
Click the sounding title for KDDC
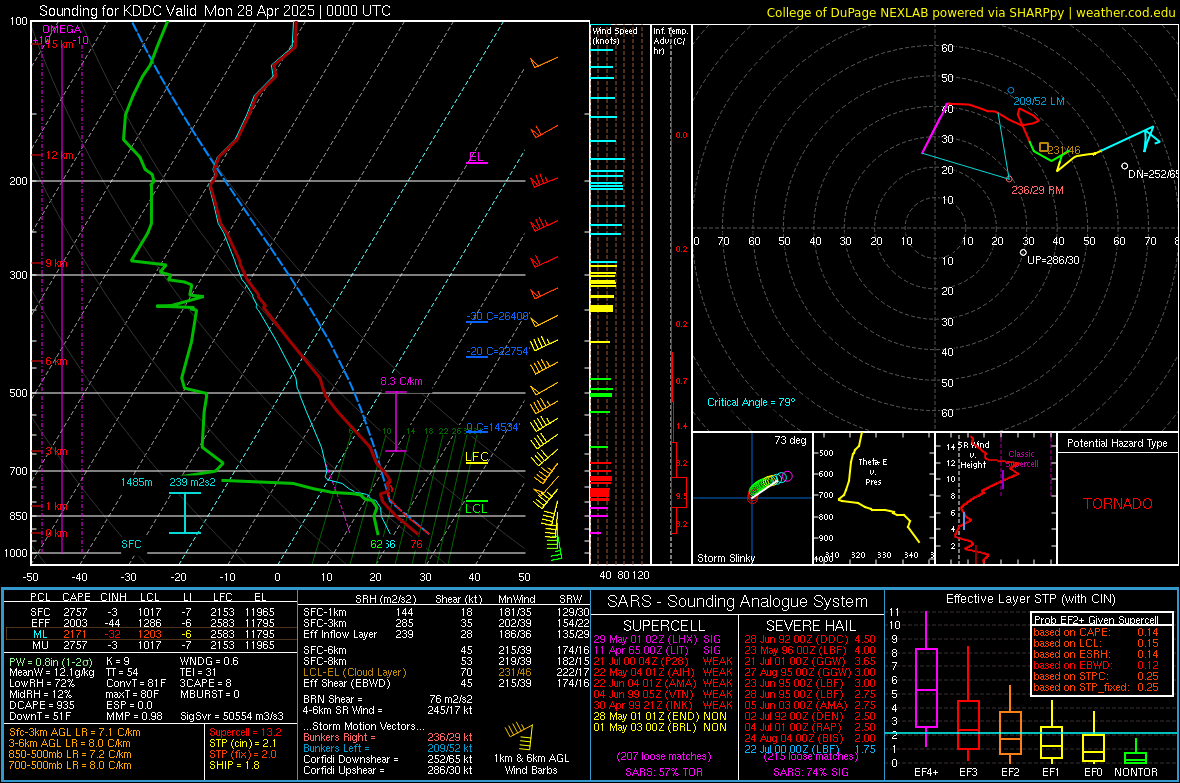point(214,11)
